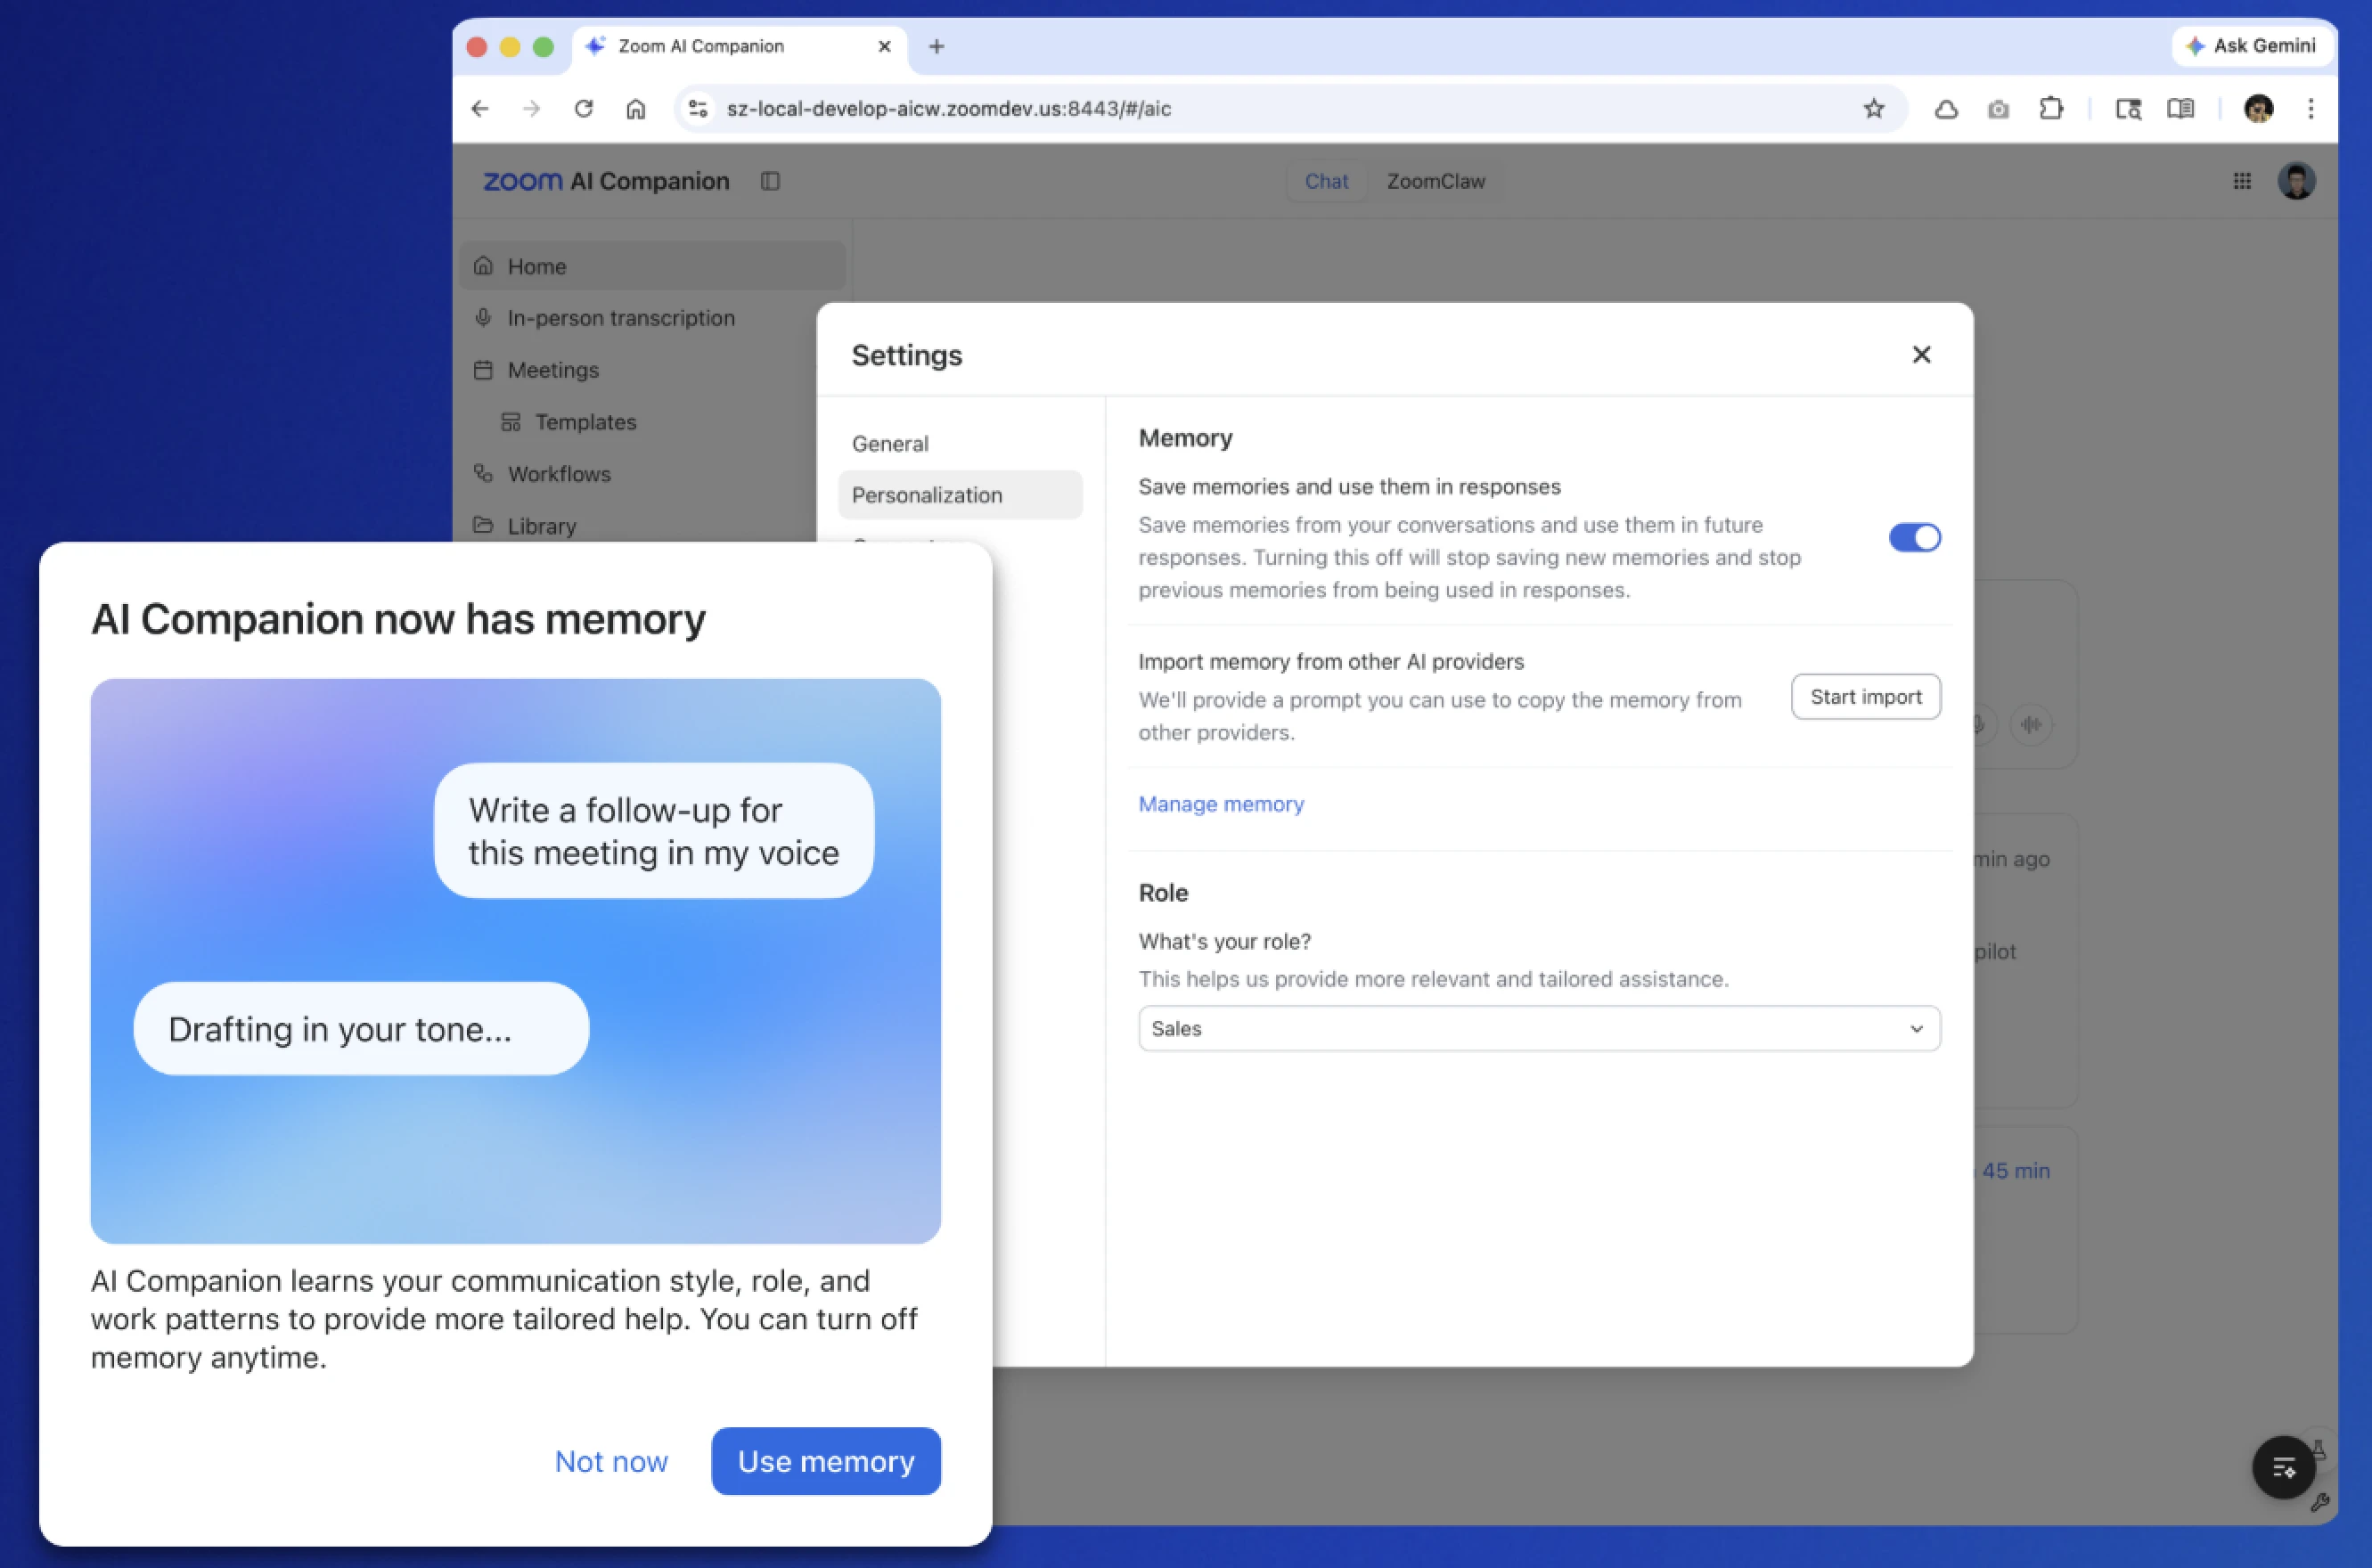Click the zoom AI Companion logo
This screenshot has width=2372, height=1568.
pos(606,181)
